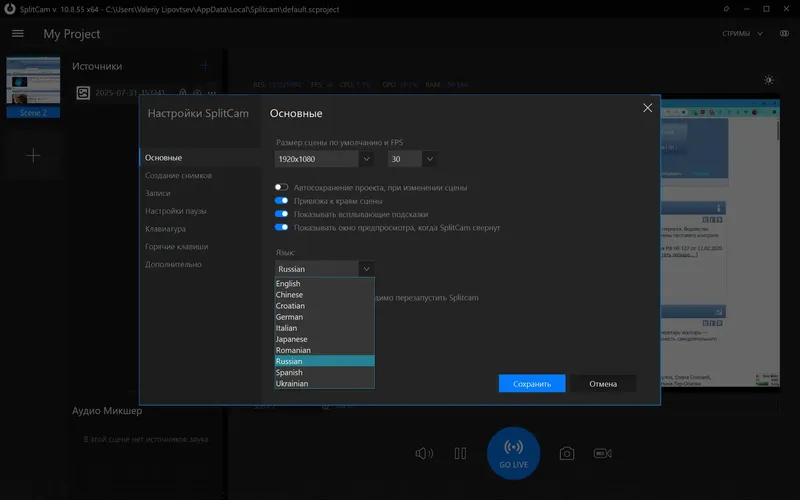Screen dimensions: 800x500
Task: Take a snapshot with the camera icon
Action: (x=567, y=453)
